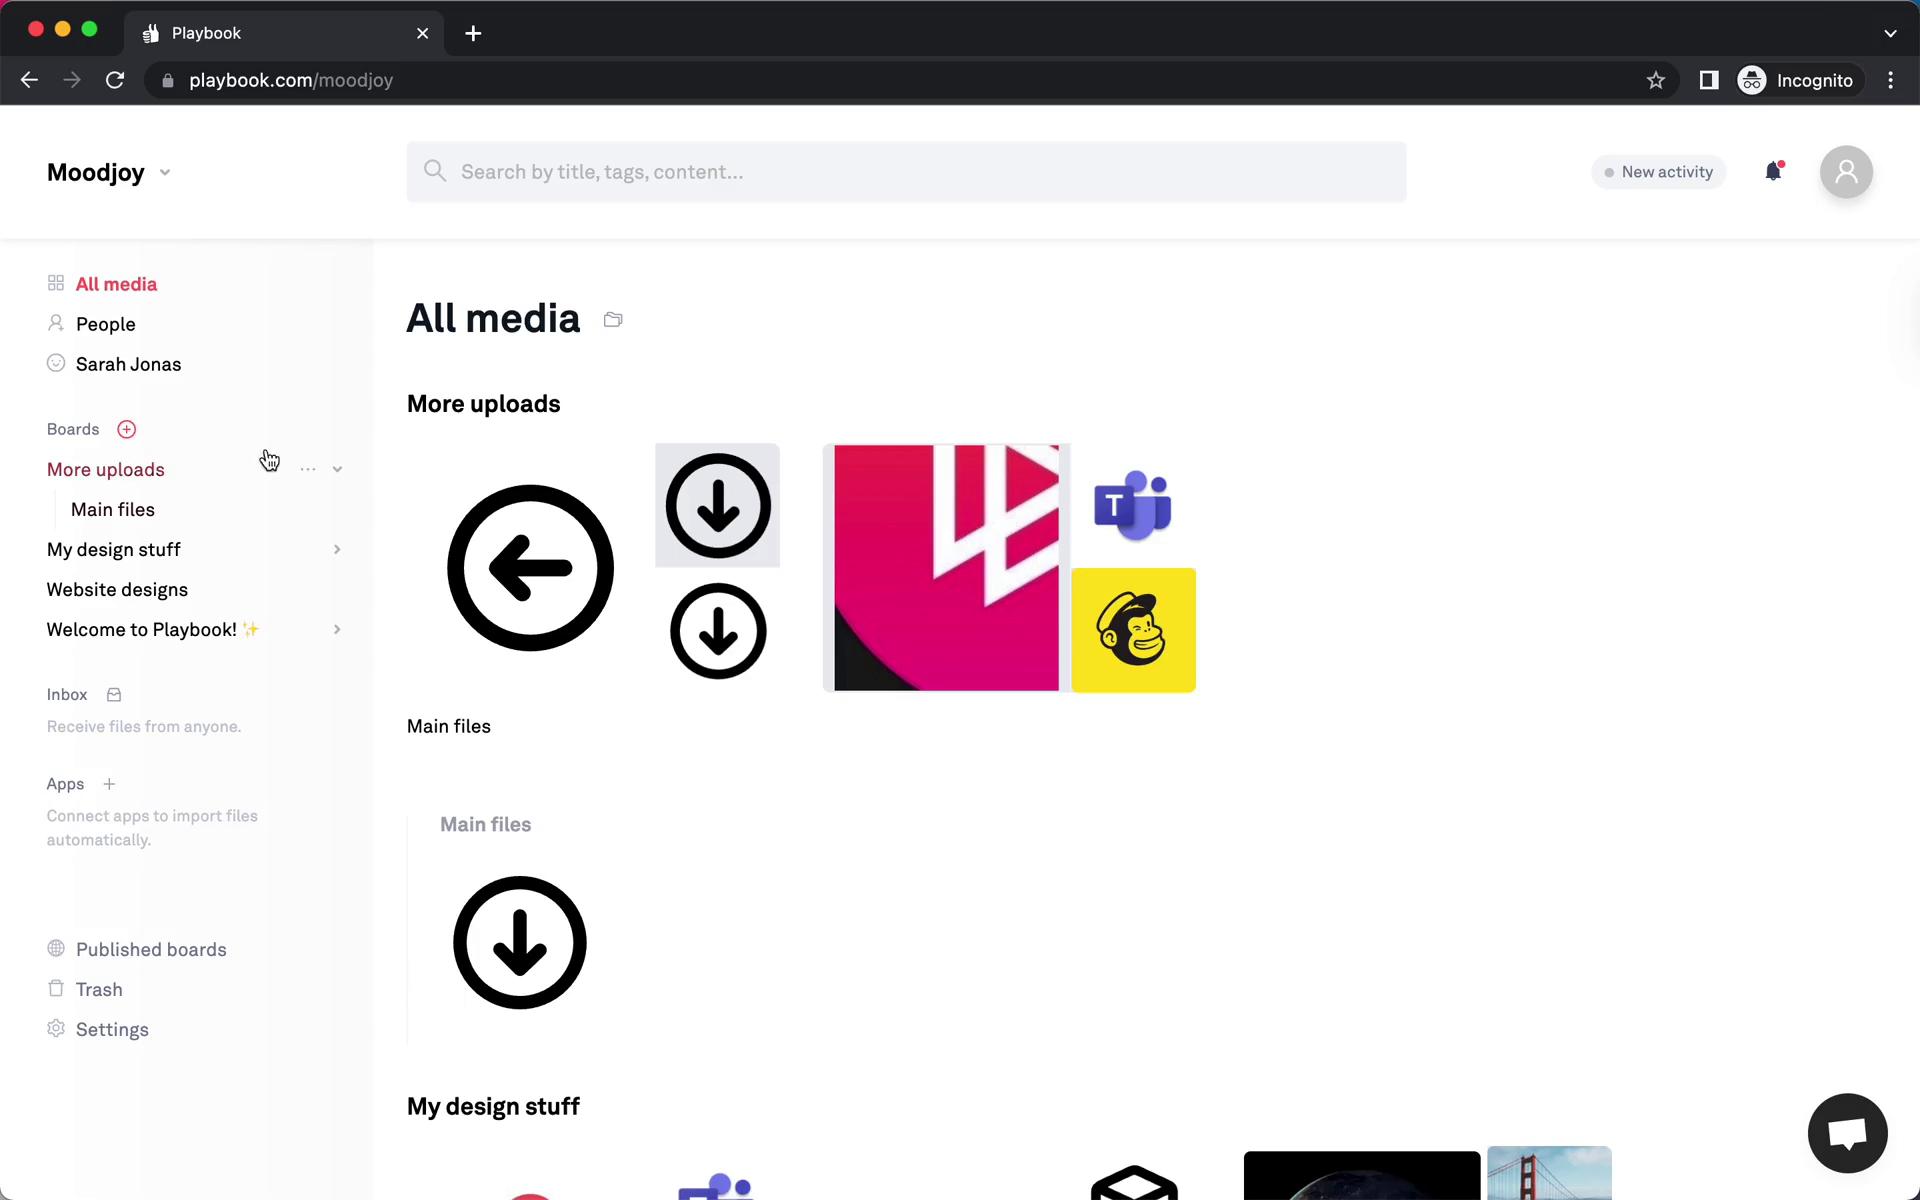This screenshot has width=1920, height=1200.
Task: Toggle the Apps plus connector
Action: pyautogui.click(x=108, y=782)
